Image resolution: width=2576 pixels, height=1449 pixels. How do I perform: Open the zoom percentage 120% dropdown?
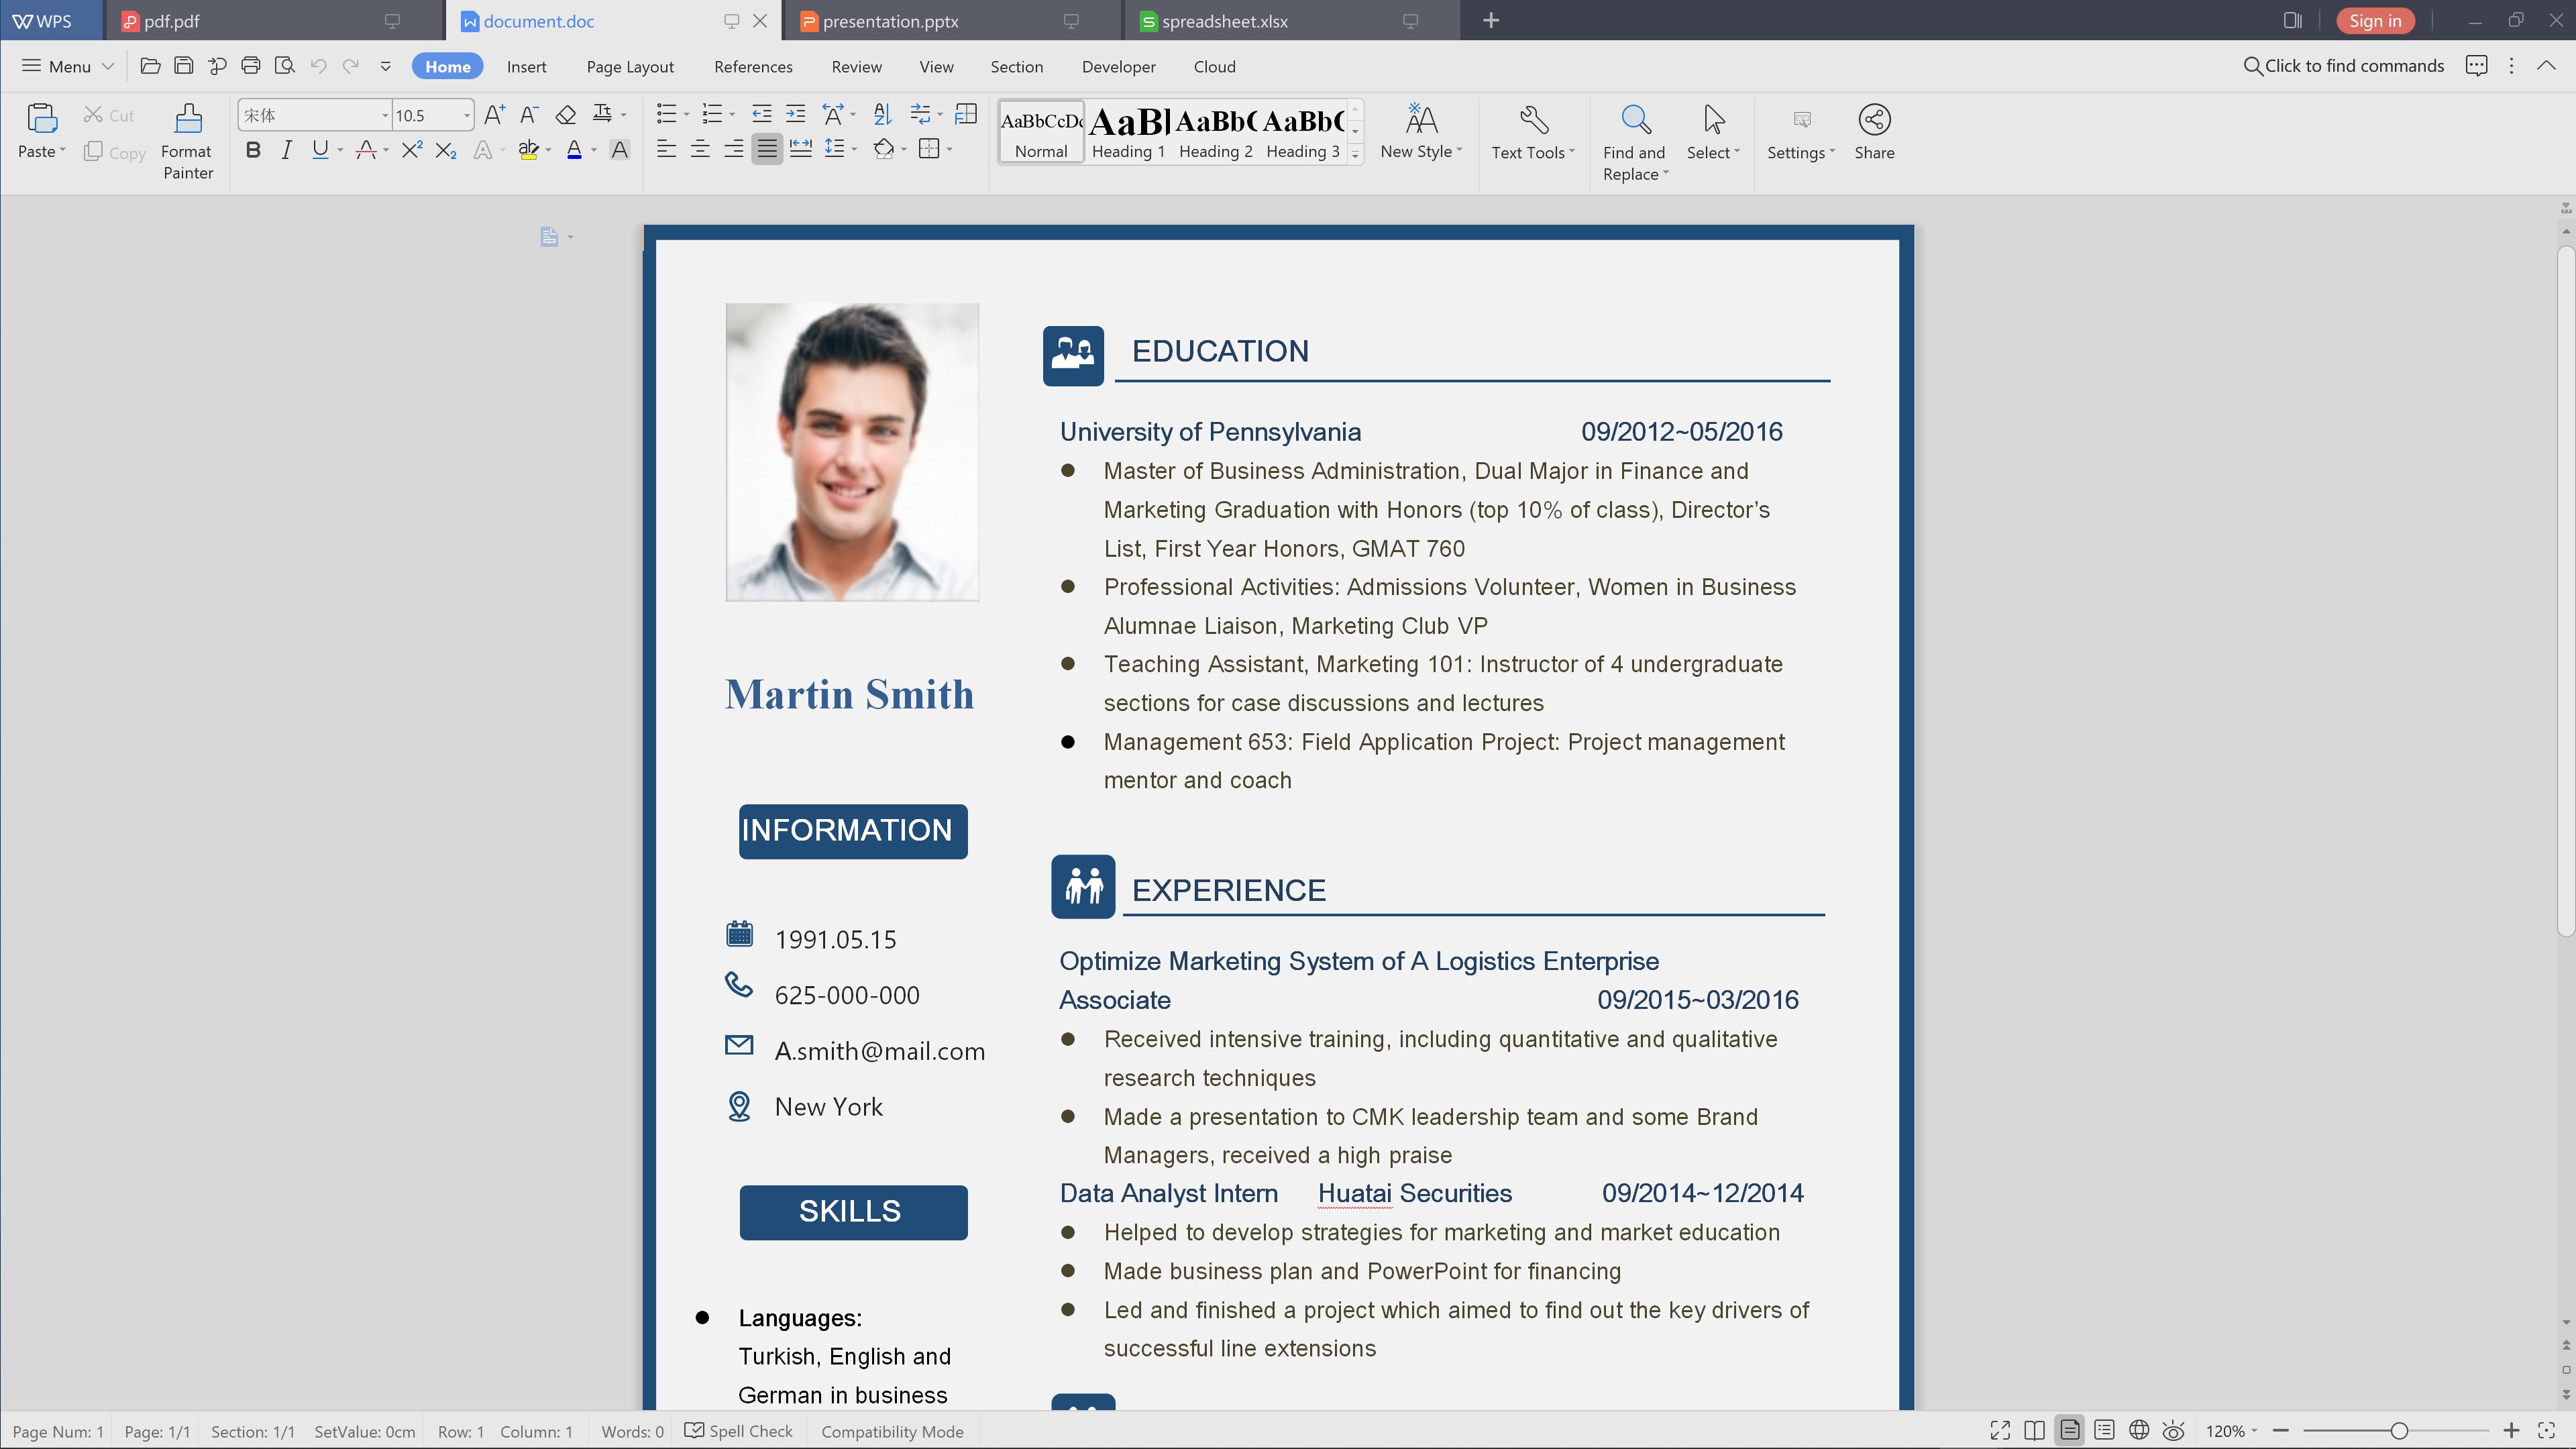point(2232,1431)
